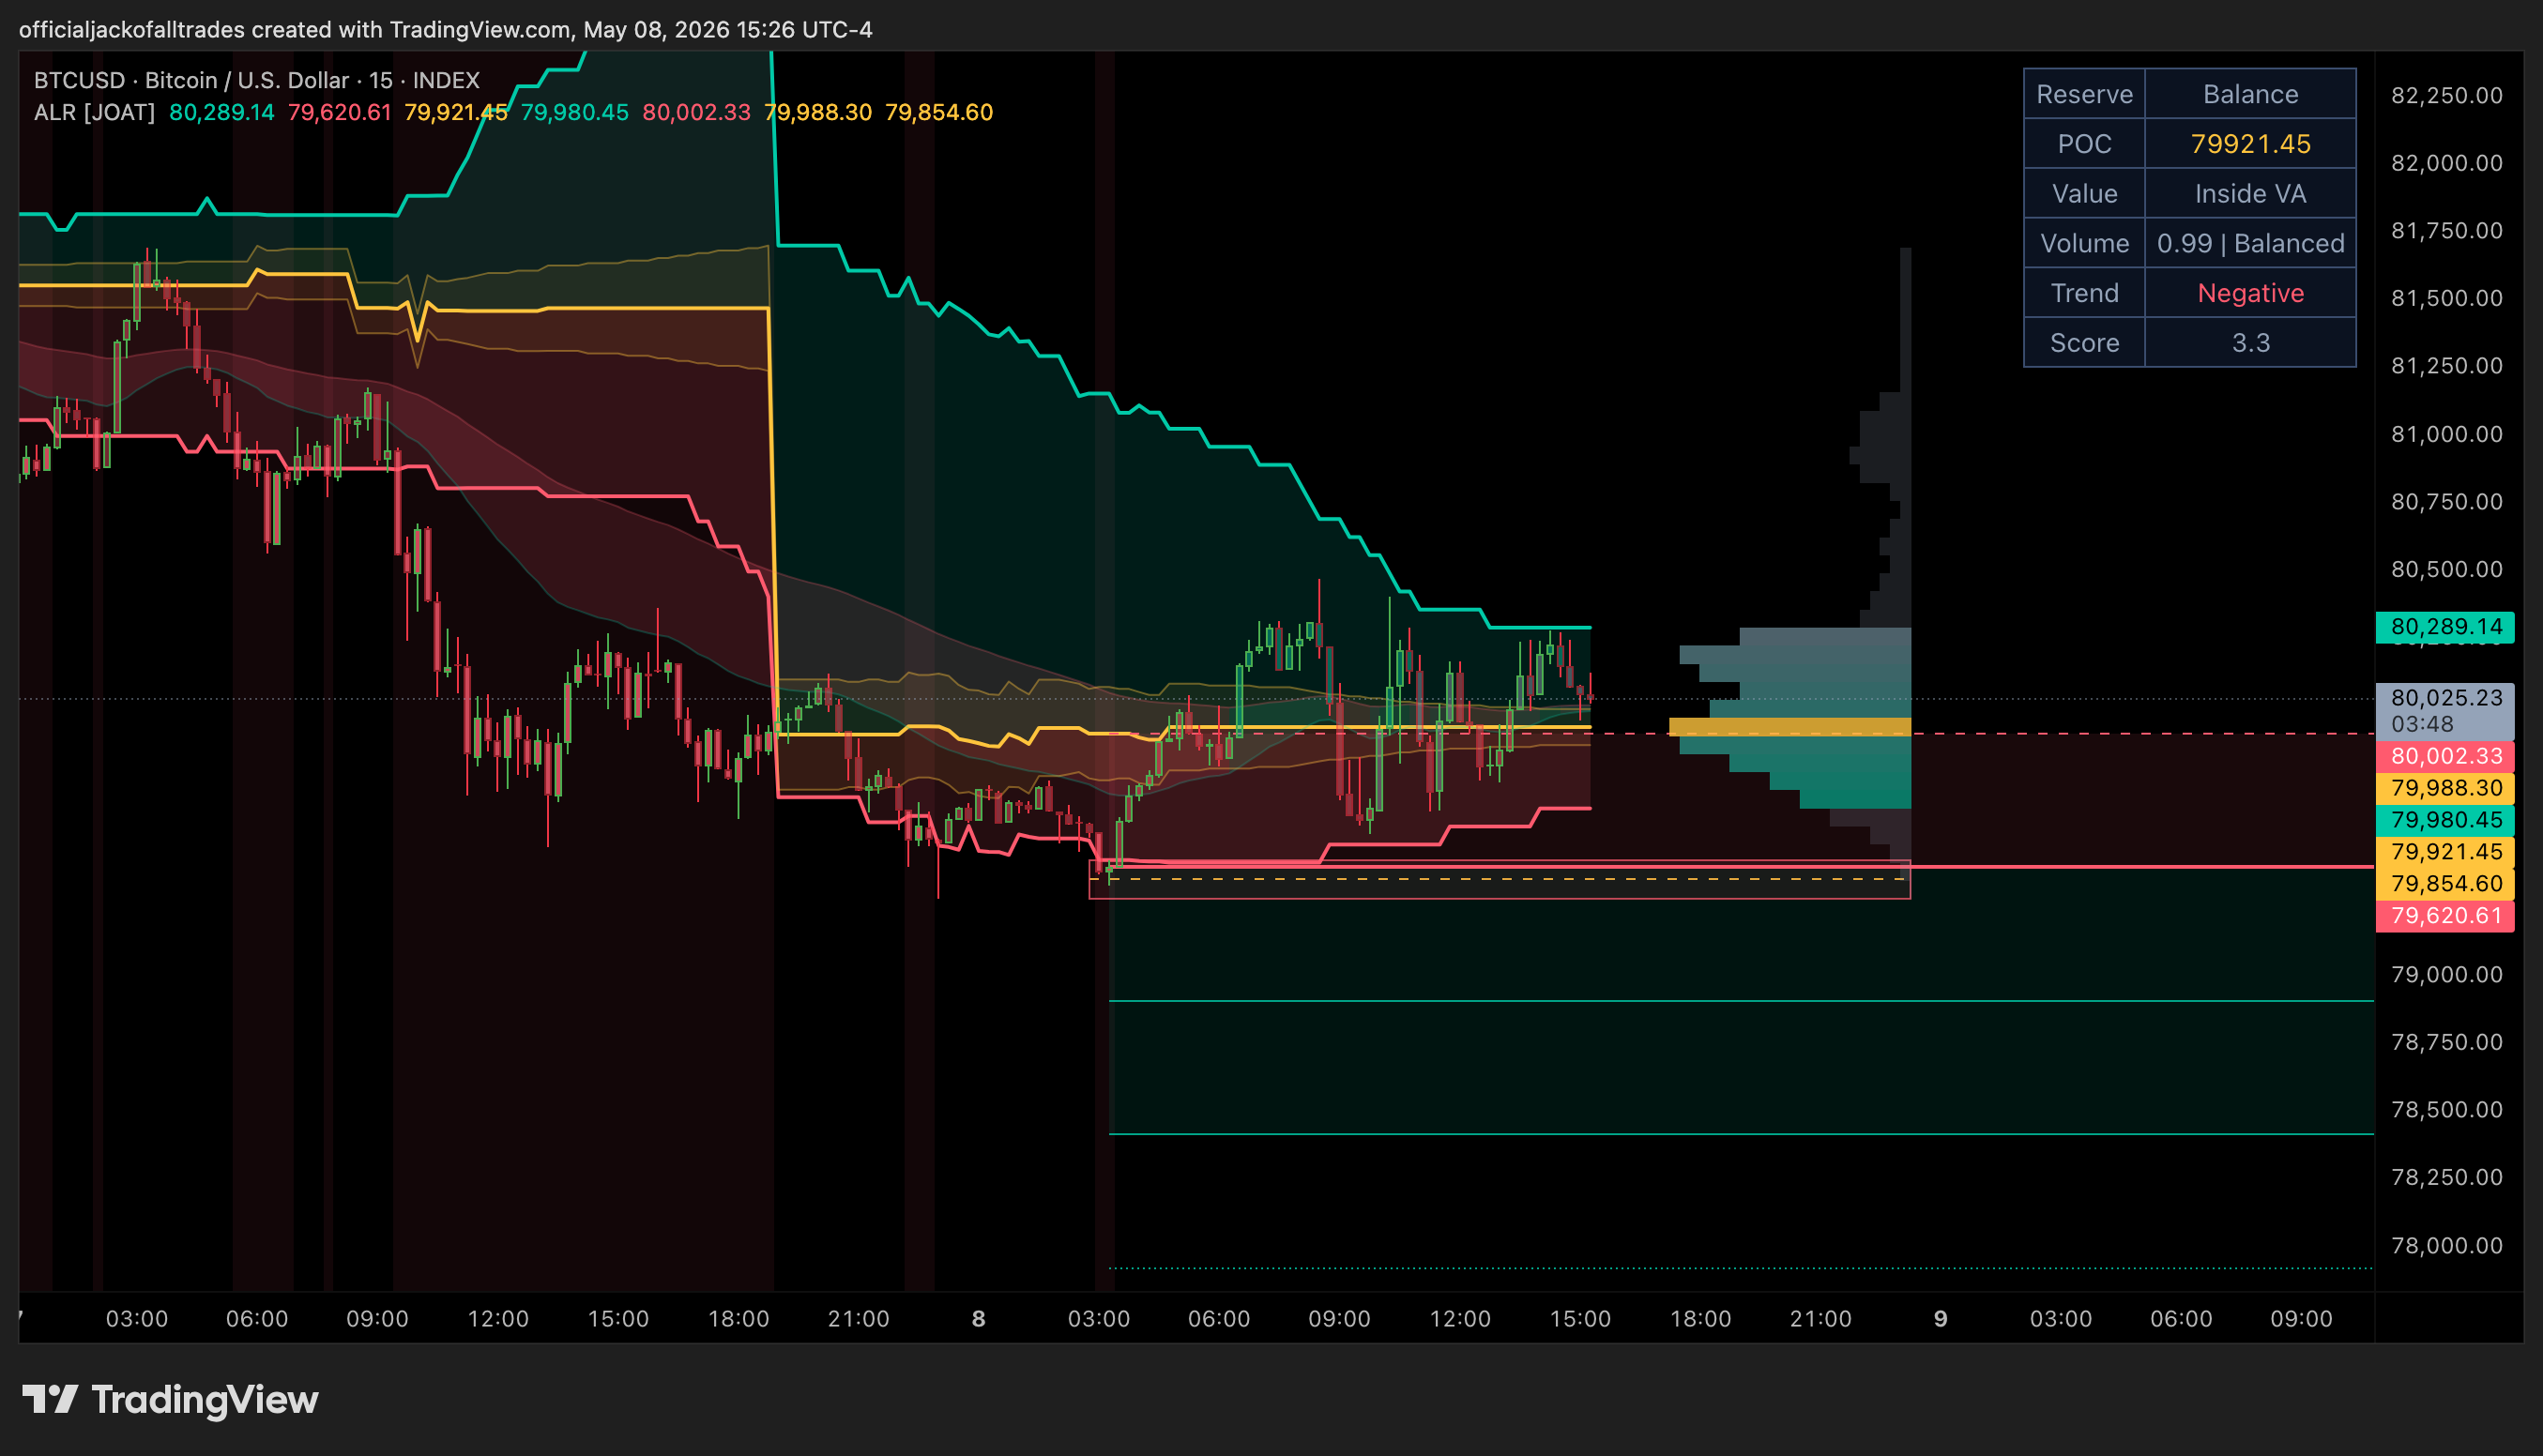
Task: Click the date label 8 on the time axis
Action: 978,1318
